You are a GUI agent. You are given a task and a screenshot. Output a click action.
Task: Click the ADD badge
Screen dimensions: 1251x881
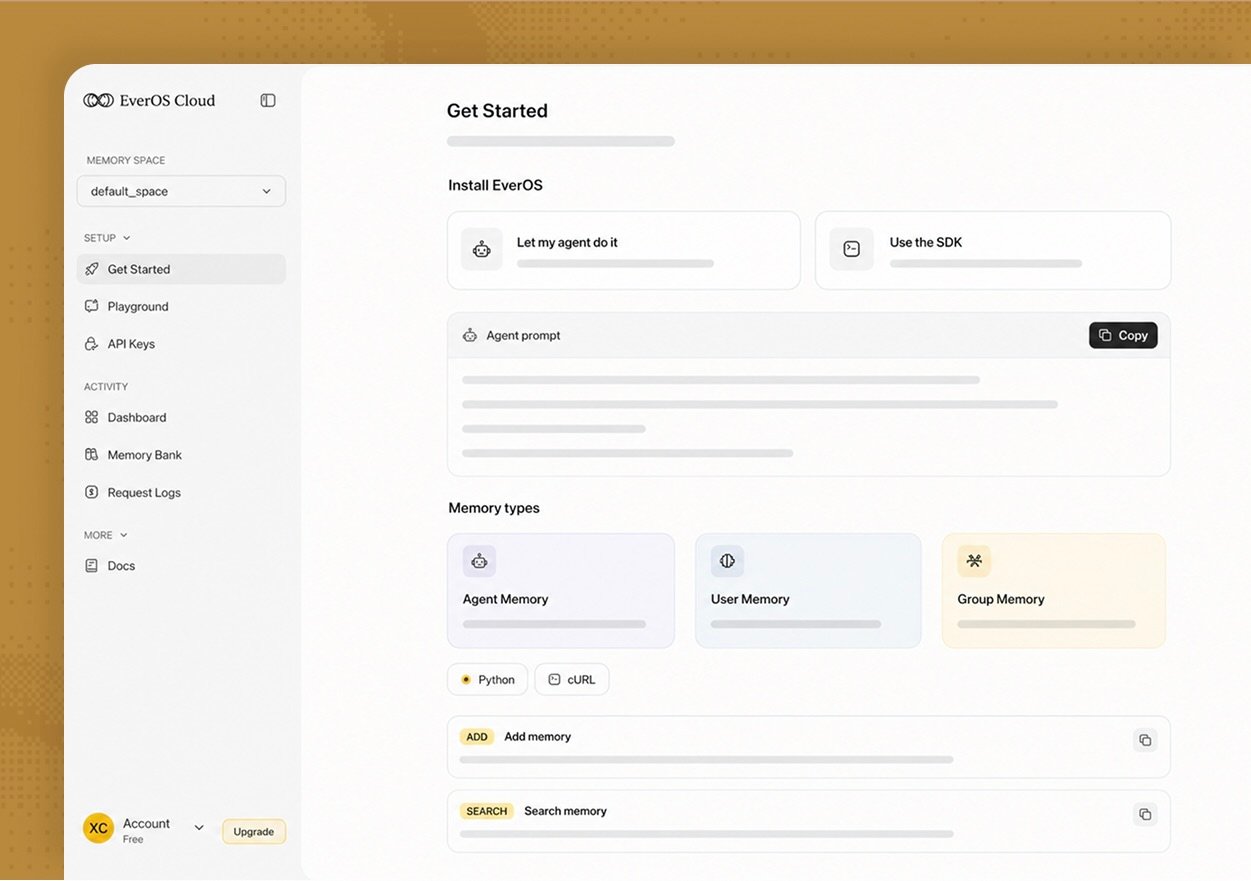(477, 737)
